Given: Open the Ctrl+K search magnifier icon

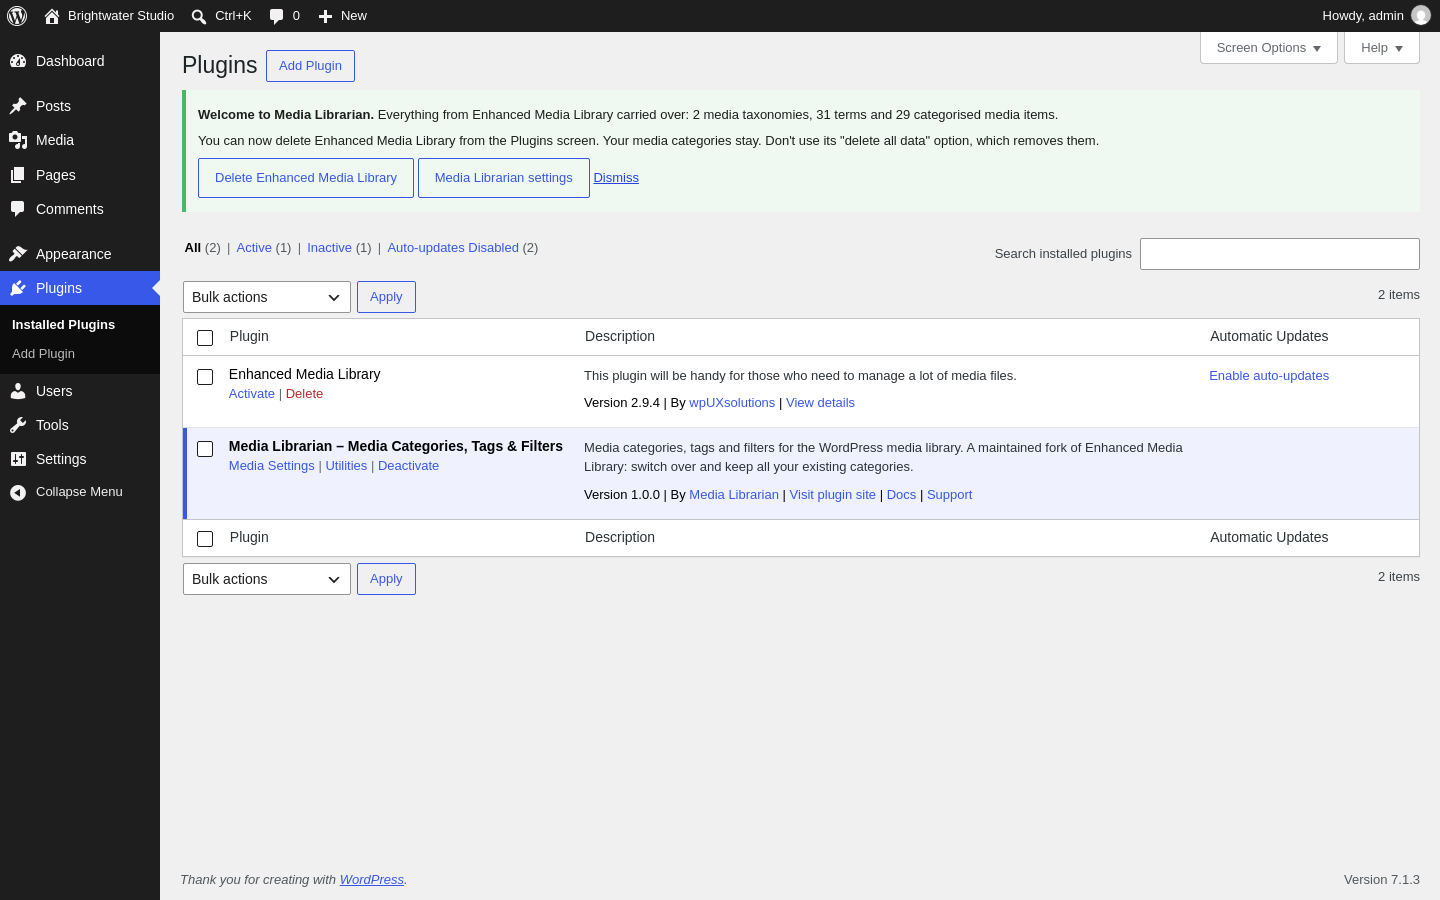Looking at the screenshot, I should 199,16.
